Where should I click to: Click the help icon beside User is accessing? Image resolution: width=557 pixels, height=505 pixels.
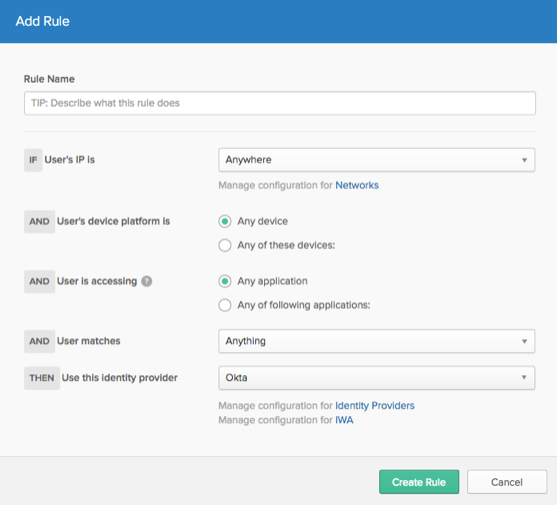click(x=147, y=281)
